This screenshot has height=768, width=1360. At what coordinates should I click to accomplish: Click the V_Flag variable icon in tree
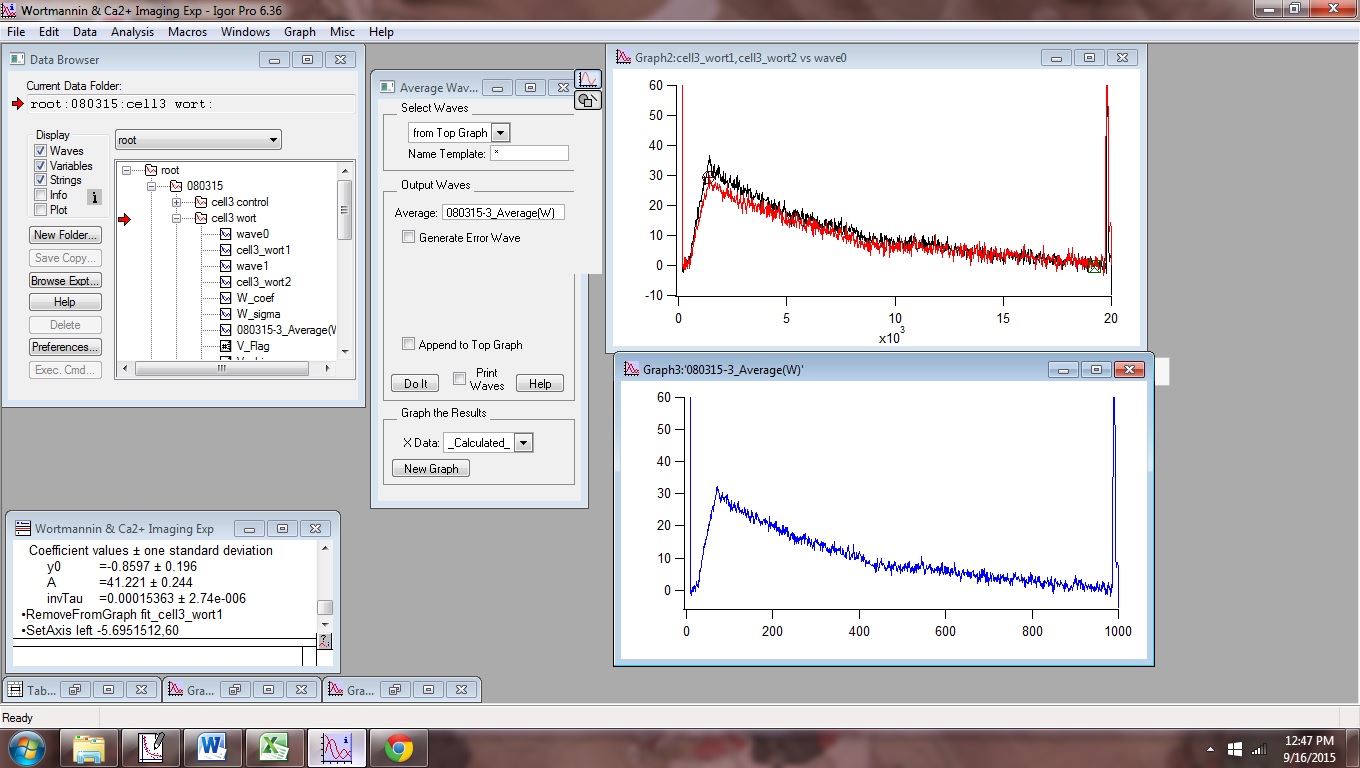point(225,346)
